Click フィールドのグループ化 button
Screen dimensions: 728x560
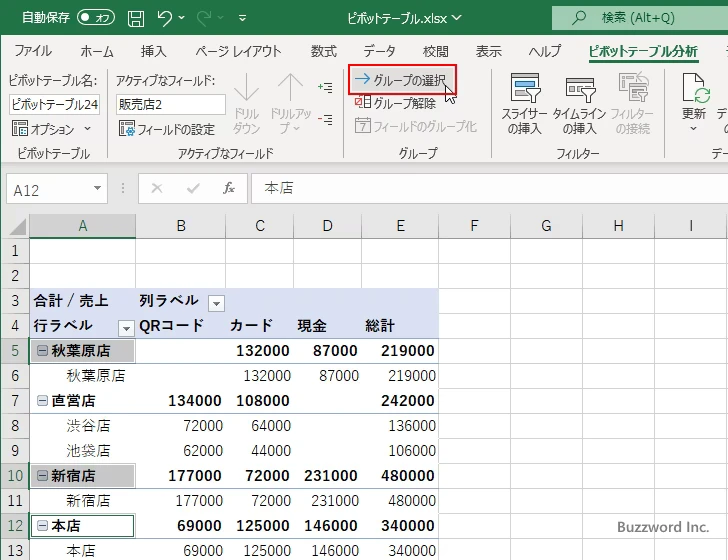click(x=416, y=126)
